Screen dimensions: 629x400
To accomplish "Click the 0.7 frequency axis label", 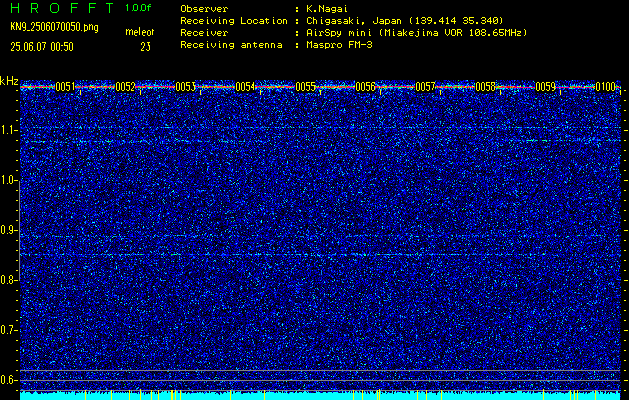I will (8, 330).
